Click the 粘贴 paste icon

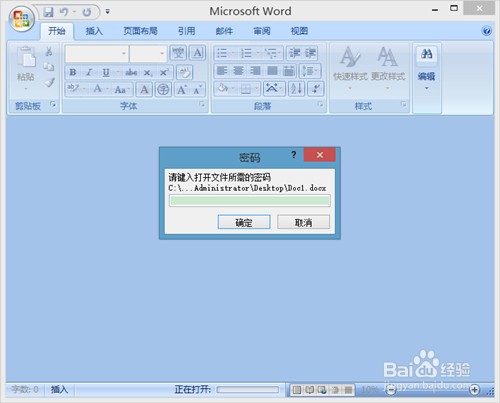26,57
